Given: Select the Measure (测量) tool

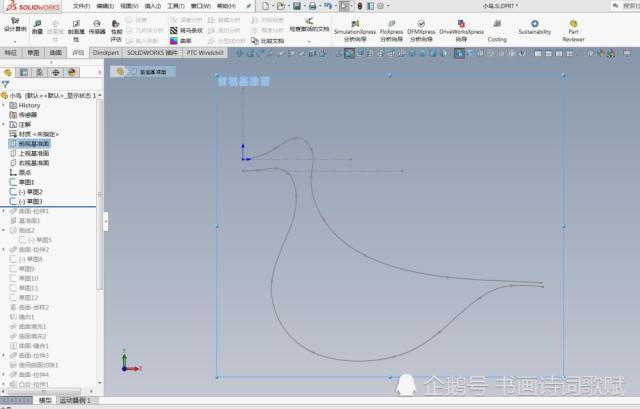Looking at the screenshot, I should 37,27.
